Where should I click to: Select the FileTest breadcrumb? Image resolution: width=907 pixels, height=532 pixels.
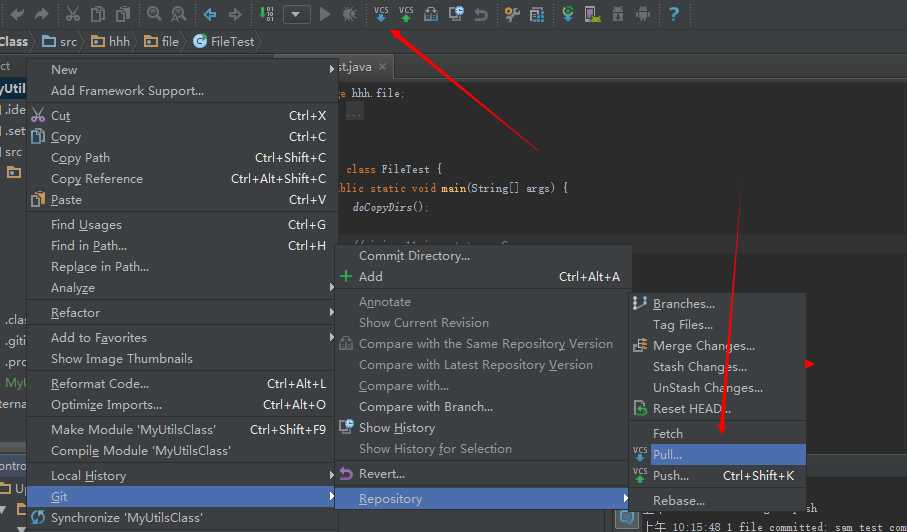[224, 42]
